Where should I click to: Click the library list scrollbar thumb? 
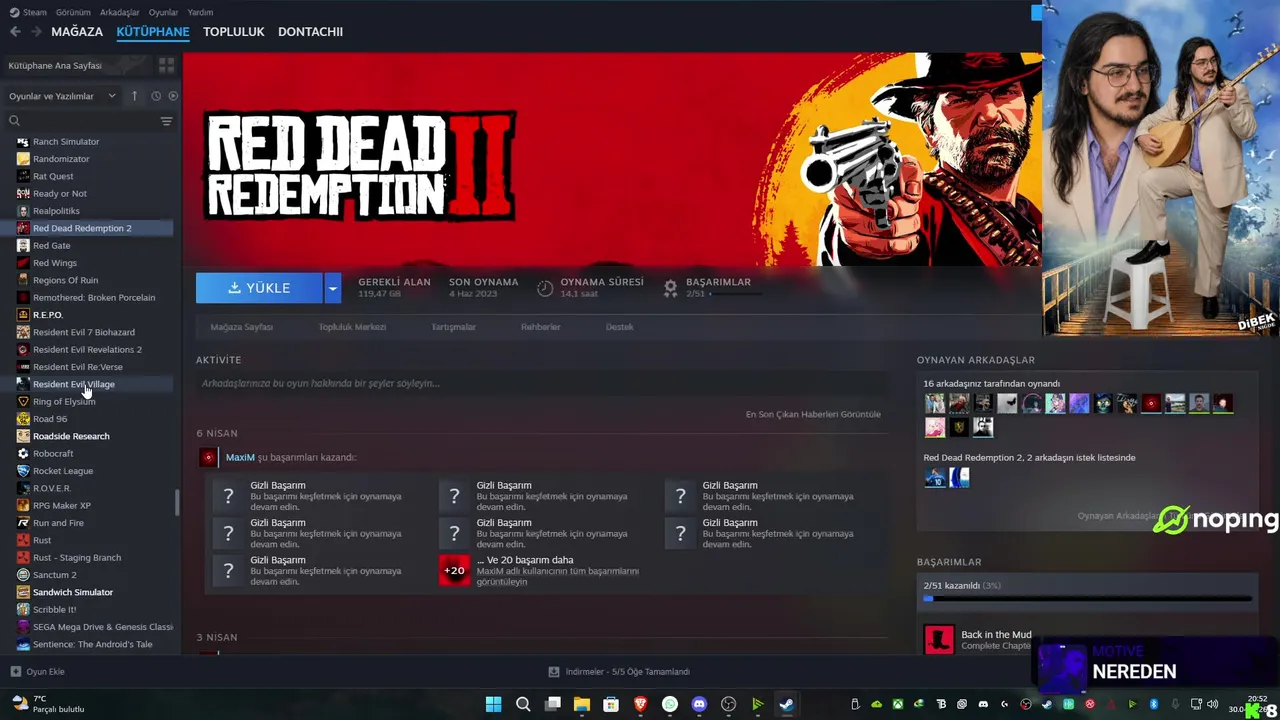(x=177, y=503)
